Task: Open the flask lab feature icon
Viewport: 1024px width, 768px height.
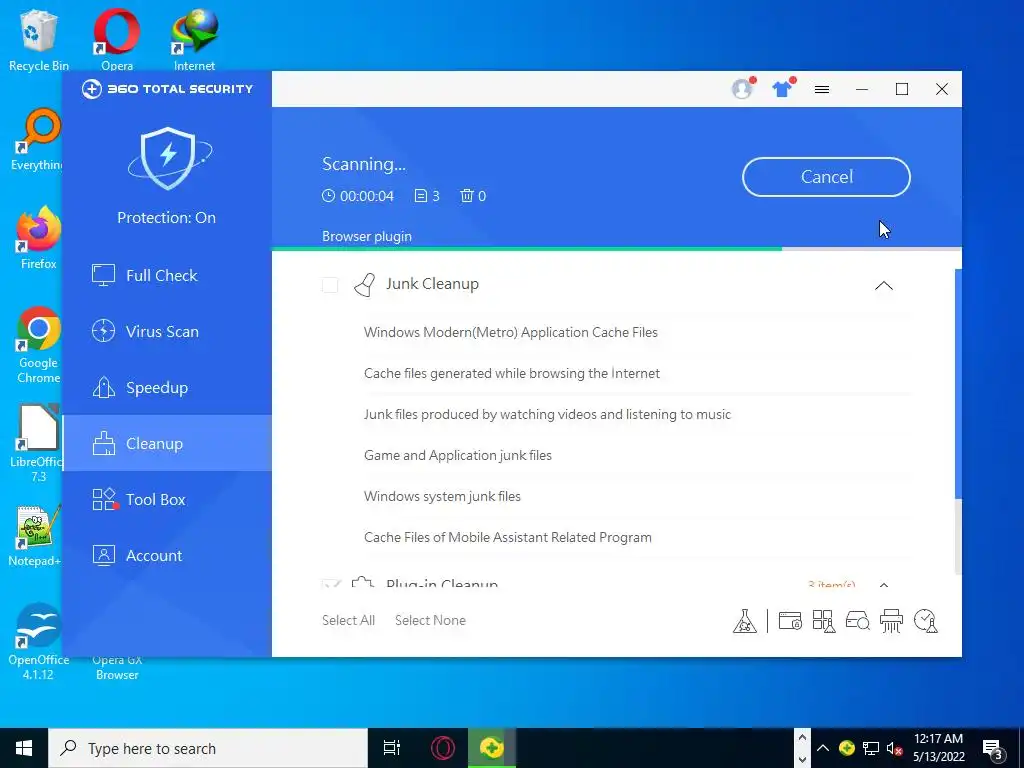Action: click(x=744, y=621)
